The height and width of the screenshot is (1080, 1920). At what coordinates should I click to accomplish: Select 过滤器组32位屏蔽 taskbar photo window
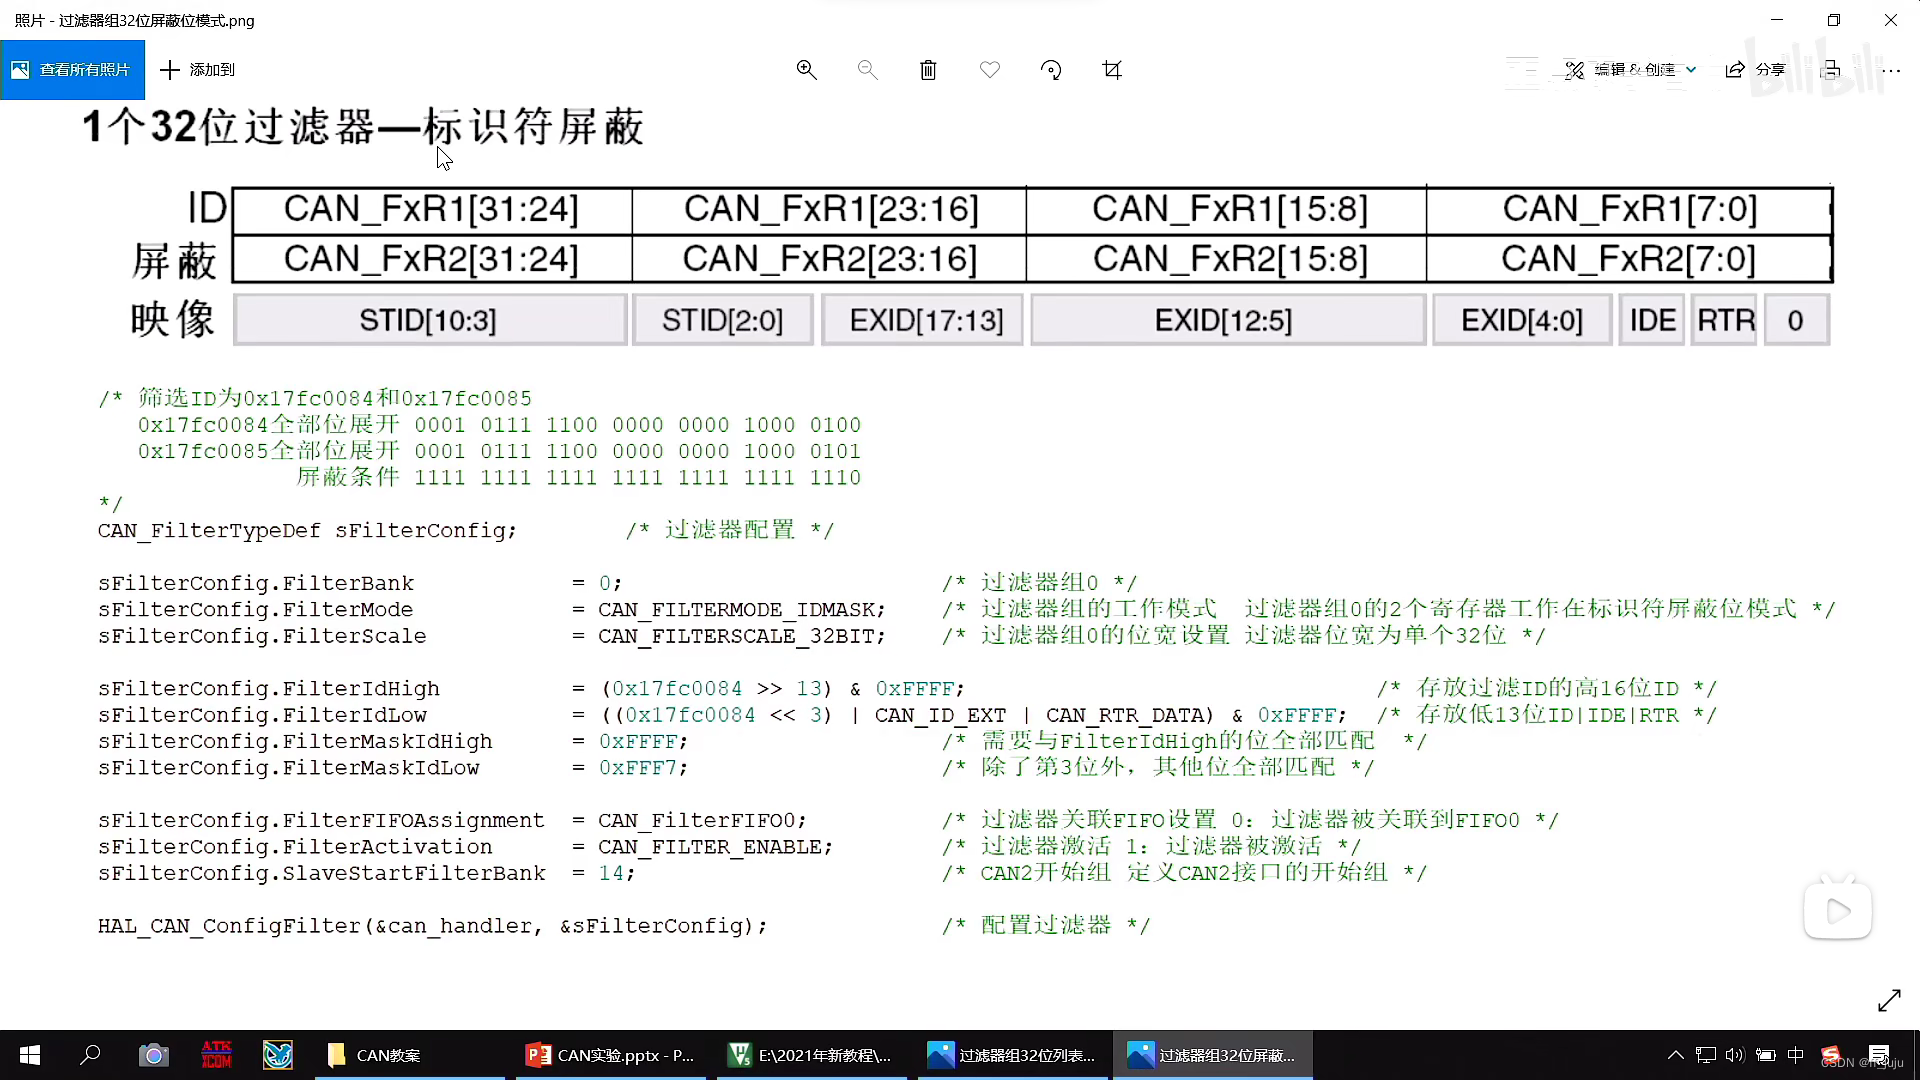pyautogui.click(x=1212, y=1055)
